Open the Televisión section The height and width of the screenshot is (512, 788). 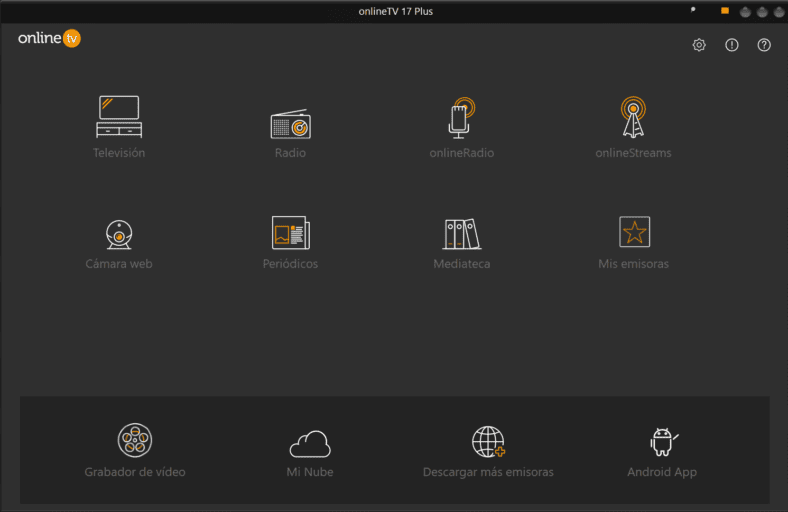tap(119, 127)
